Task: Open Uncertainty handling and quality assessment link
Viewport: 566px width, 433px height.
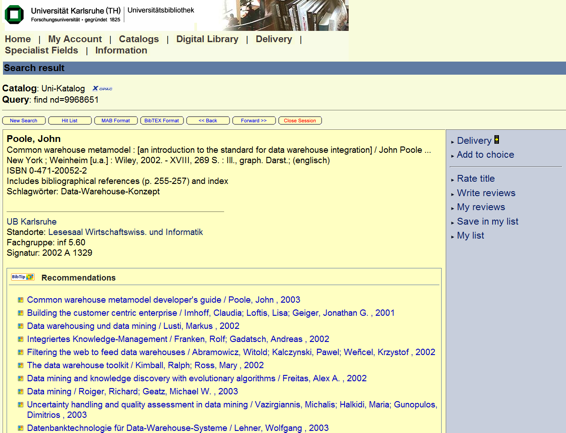Action: pyautogui.click(x=232, y=410)
